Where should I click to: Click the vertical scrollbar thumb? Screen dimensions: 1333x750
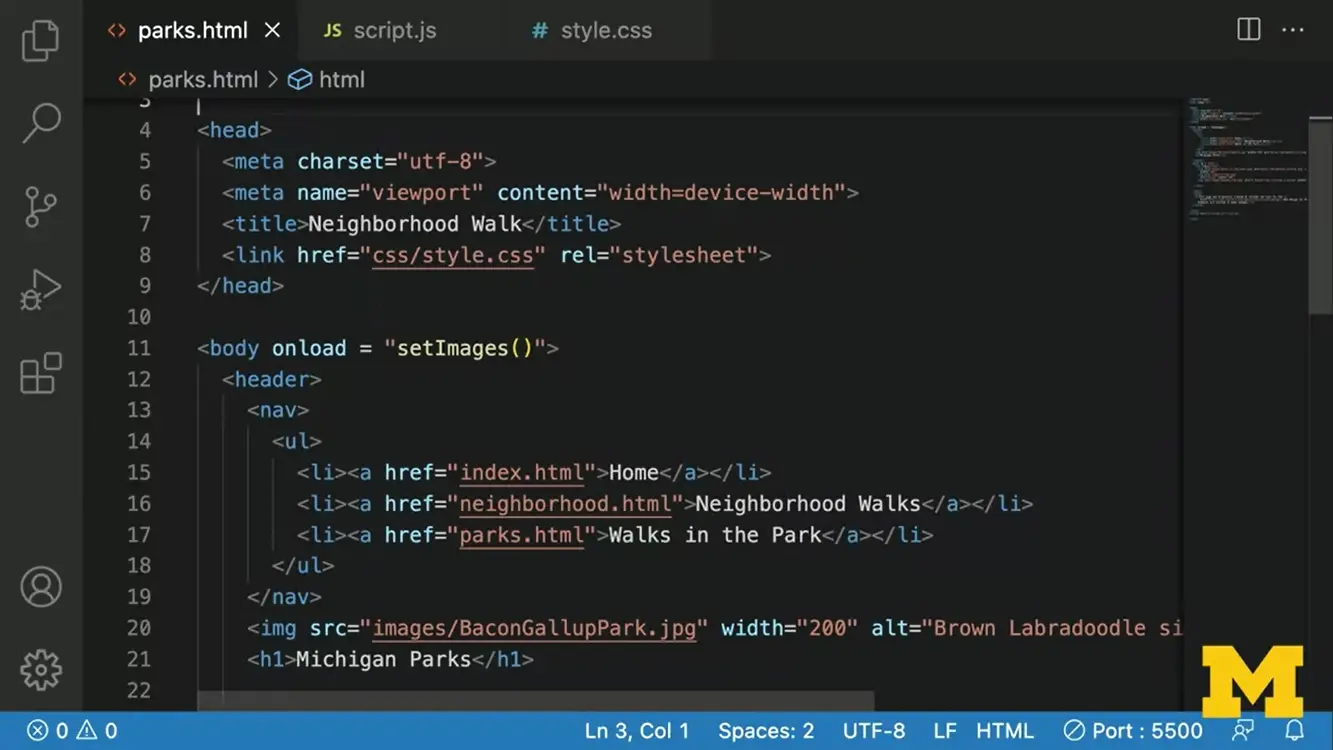click(x=1320, y=215)
